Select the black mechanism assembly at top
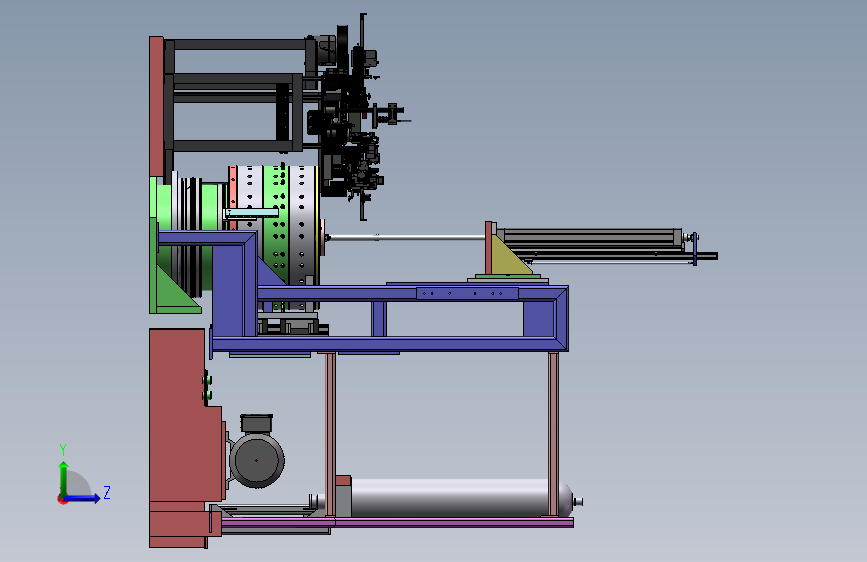867x562 pixels. 354,119
